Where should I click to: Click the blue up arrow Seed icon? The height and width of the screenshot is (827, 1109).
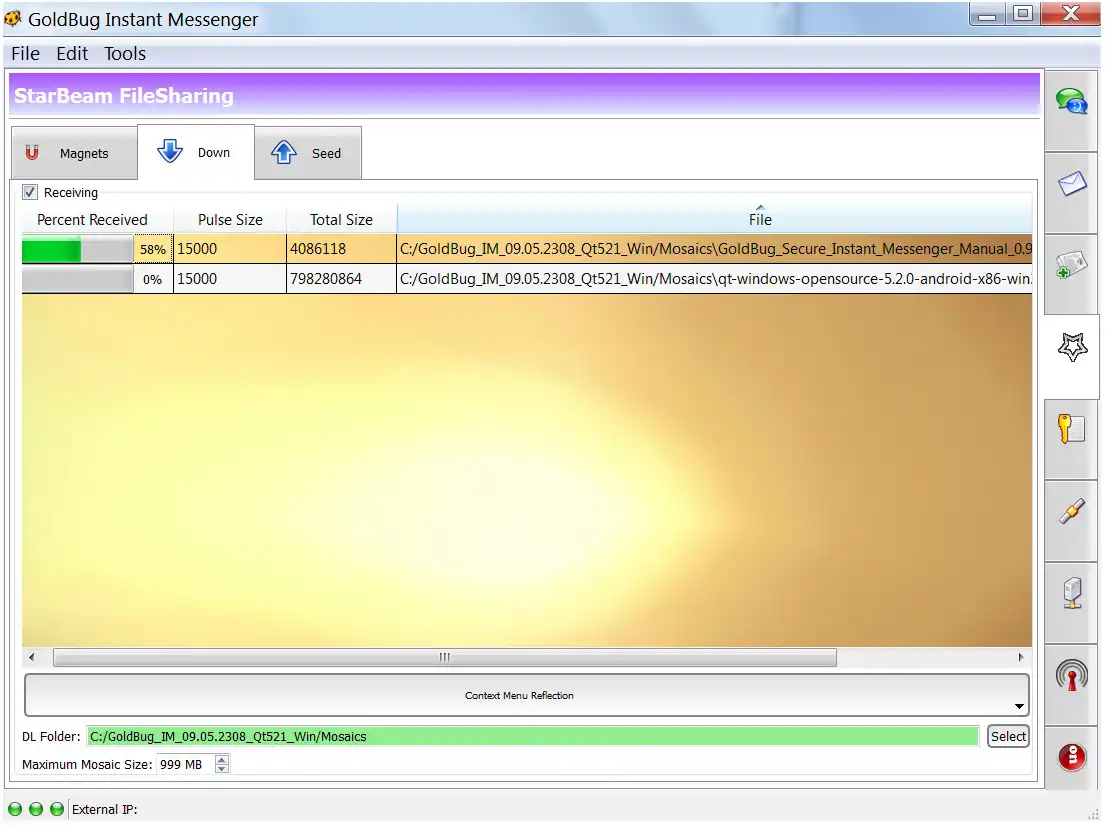click(x=284, y=152)
